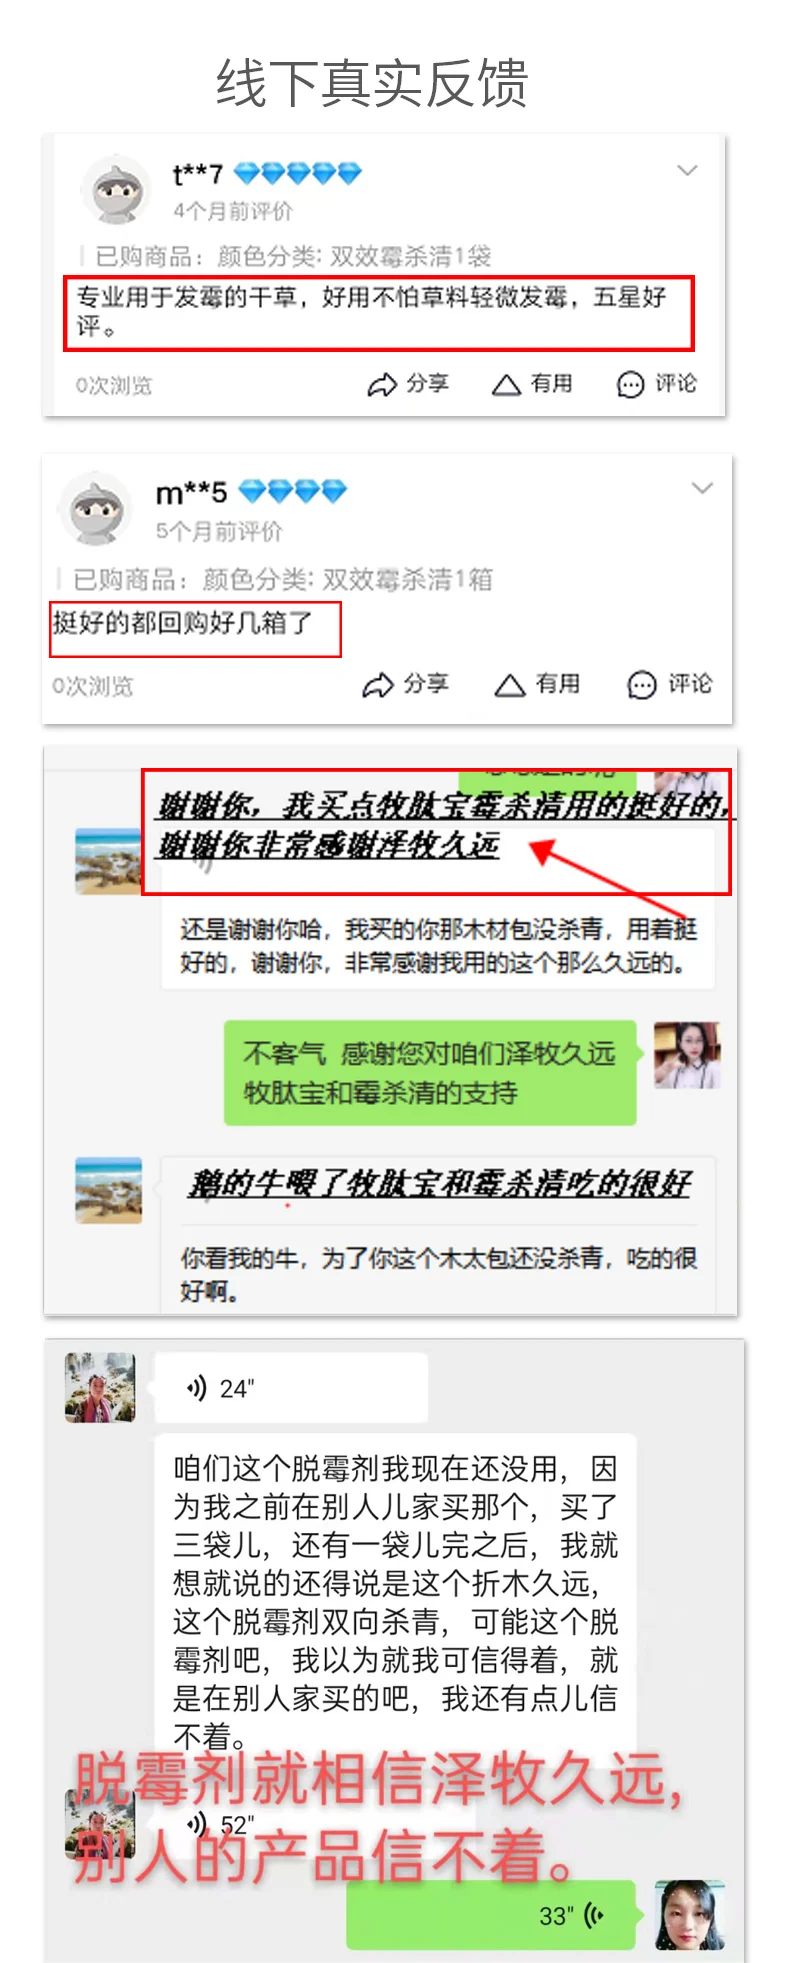Tap avatar next to 33" voice message
The height and width of the screenshot is (1963, 790).
690,1915
